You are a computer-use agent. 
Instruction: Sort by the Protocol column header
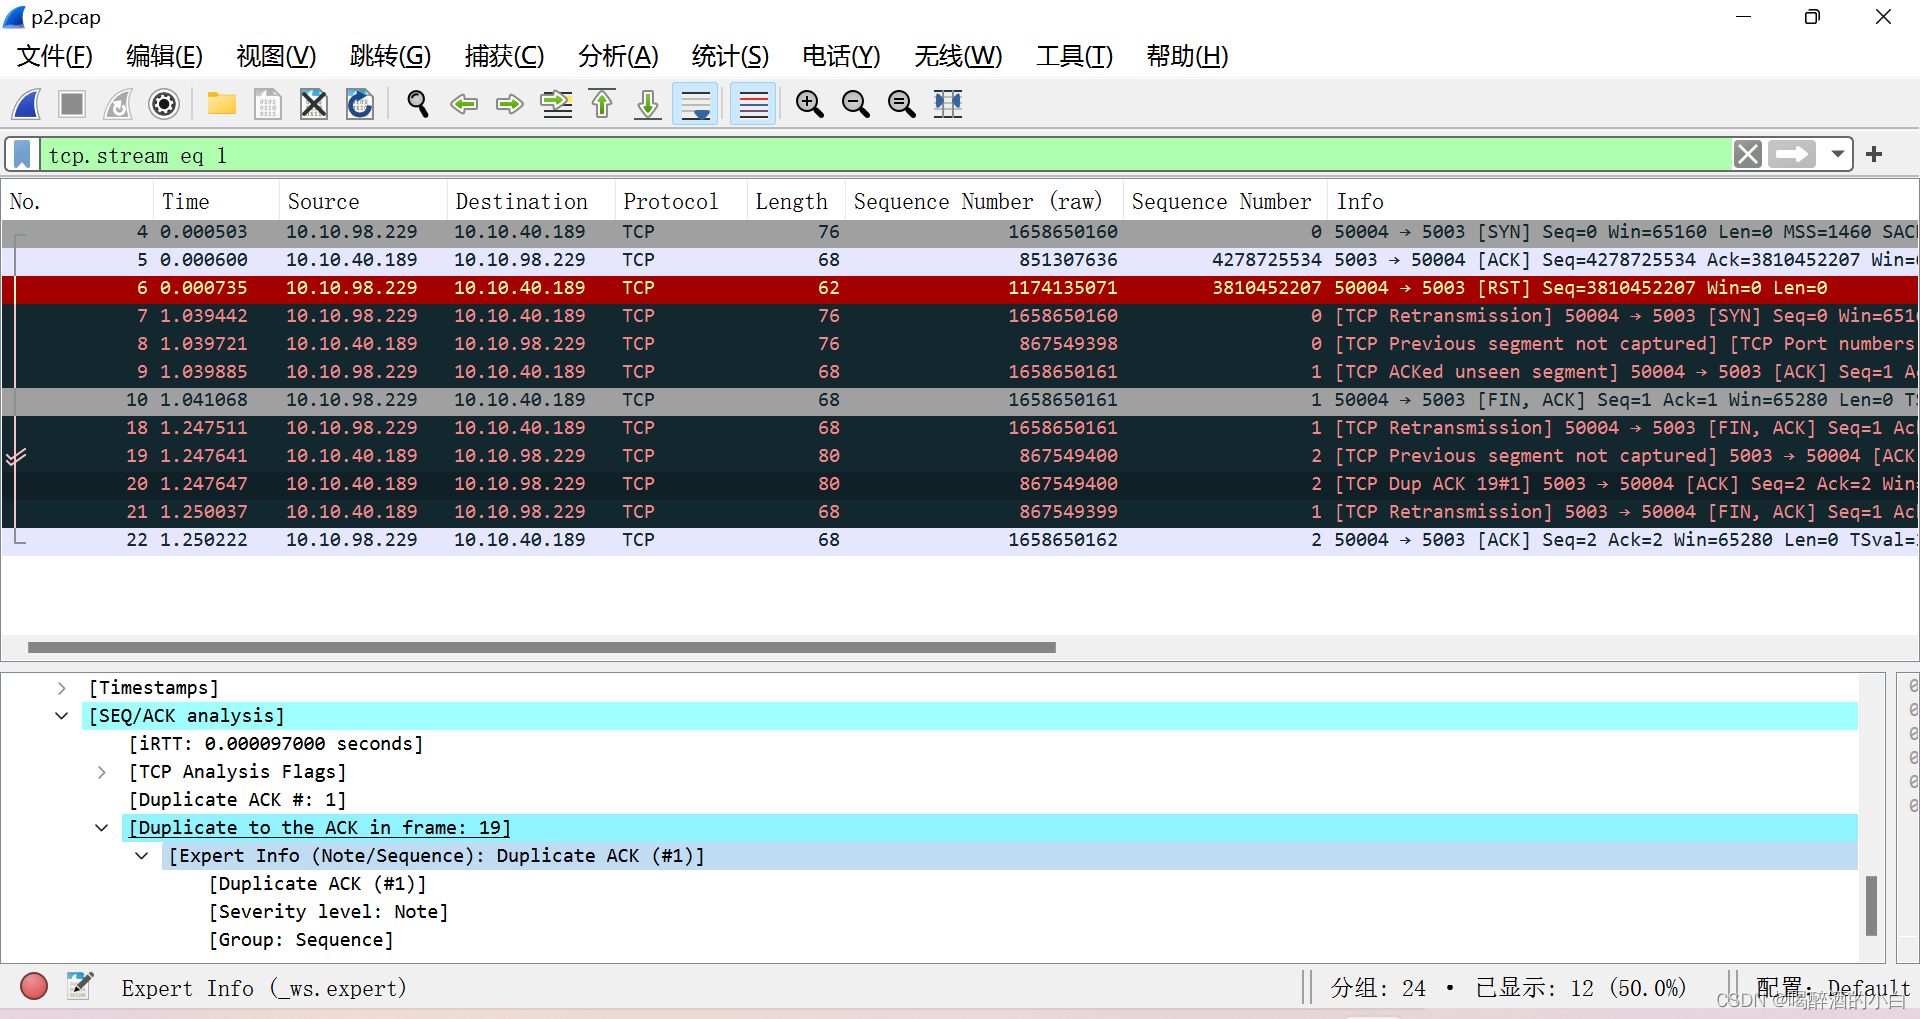(682, 202)
